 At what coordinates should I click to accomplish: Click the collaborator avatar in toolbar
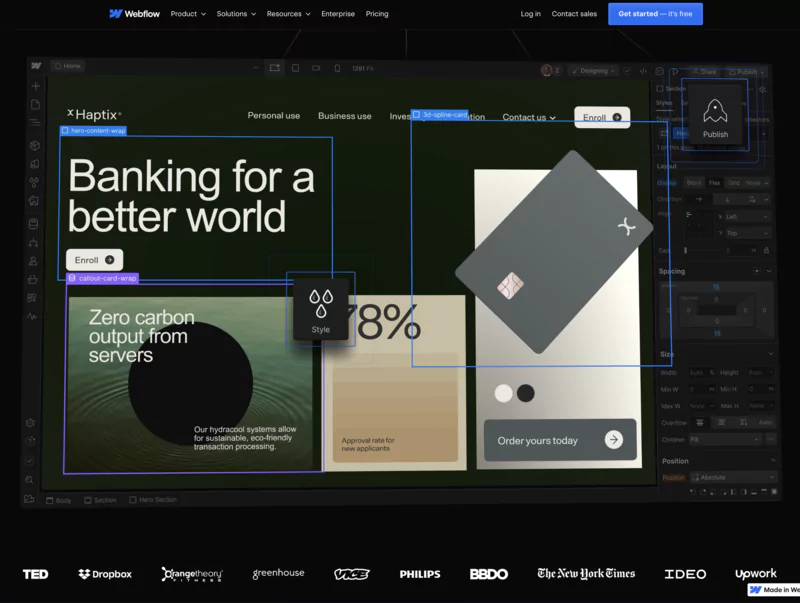coord(546,70)
